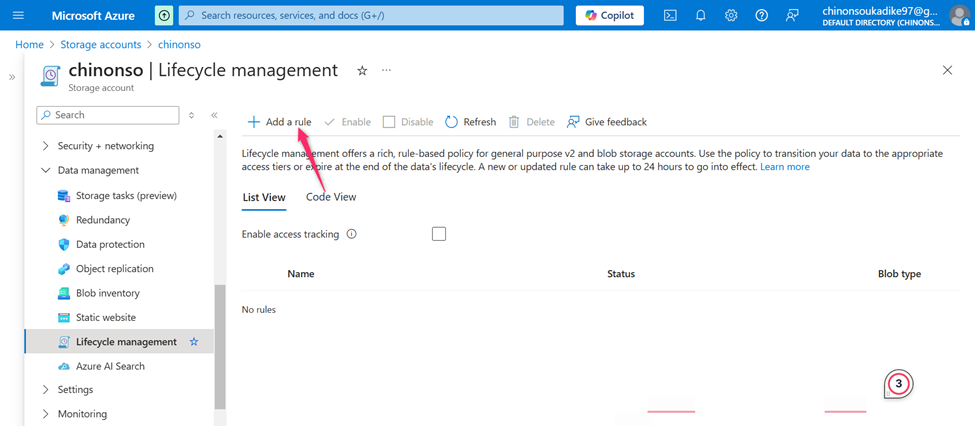Focus the global search resources box
This screenshot has height=426, width=975.
[x=371, y=16]
